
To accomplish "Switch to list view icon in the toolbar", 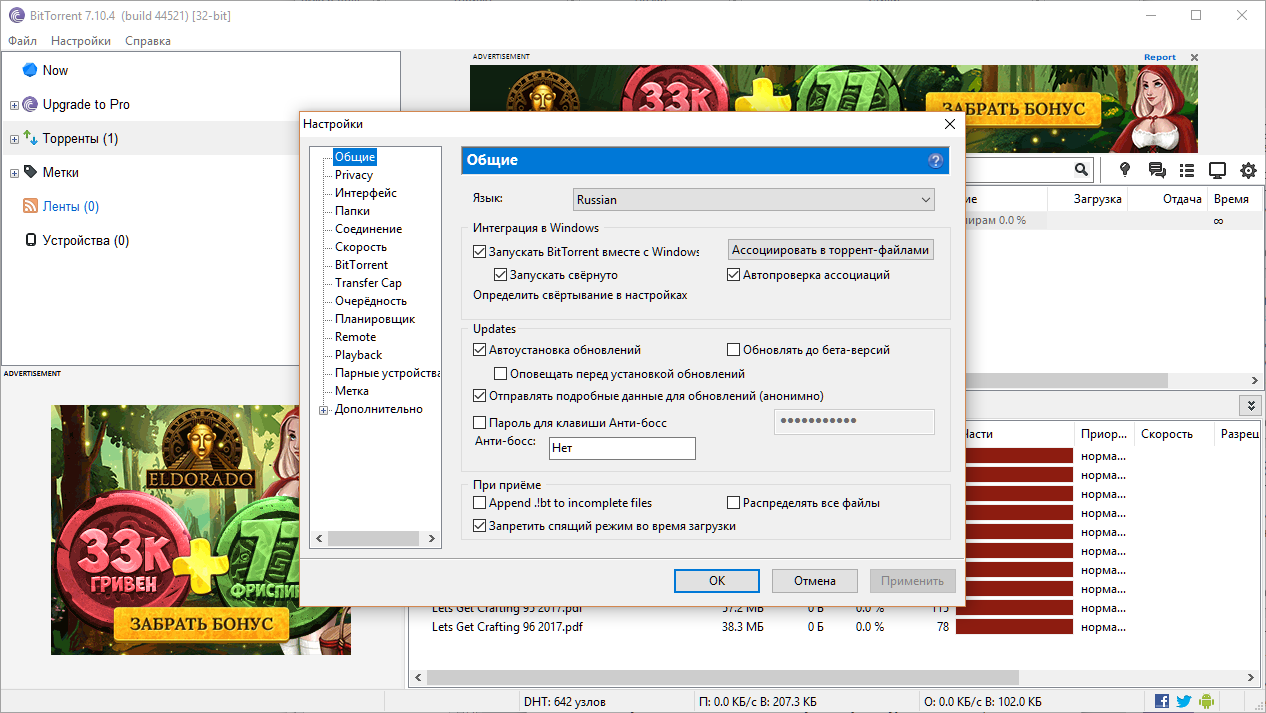I will tap(1187, 170).
